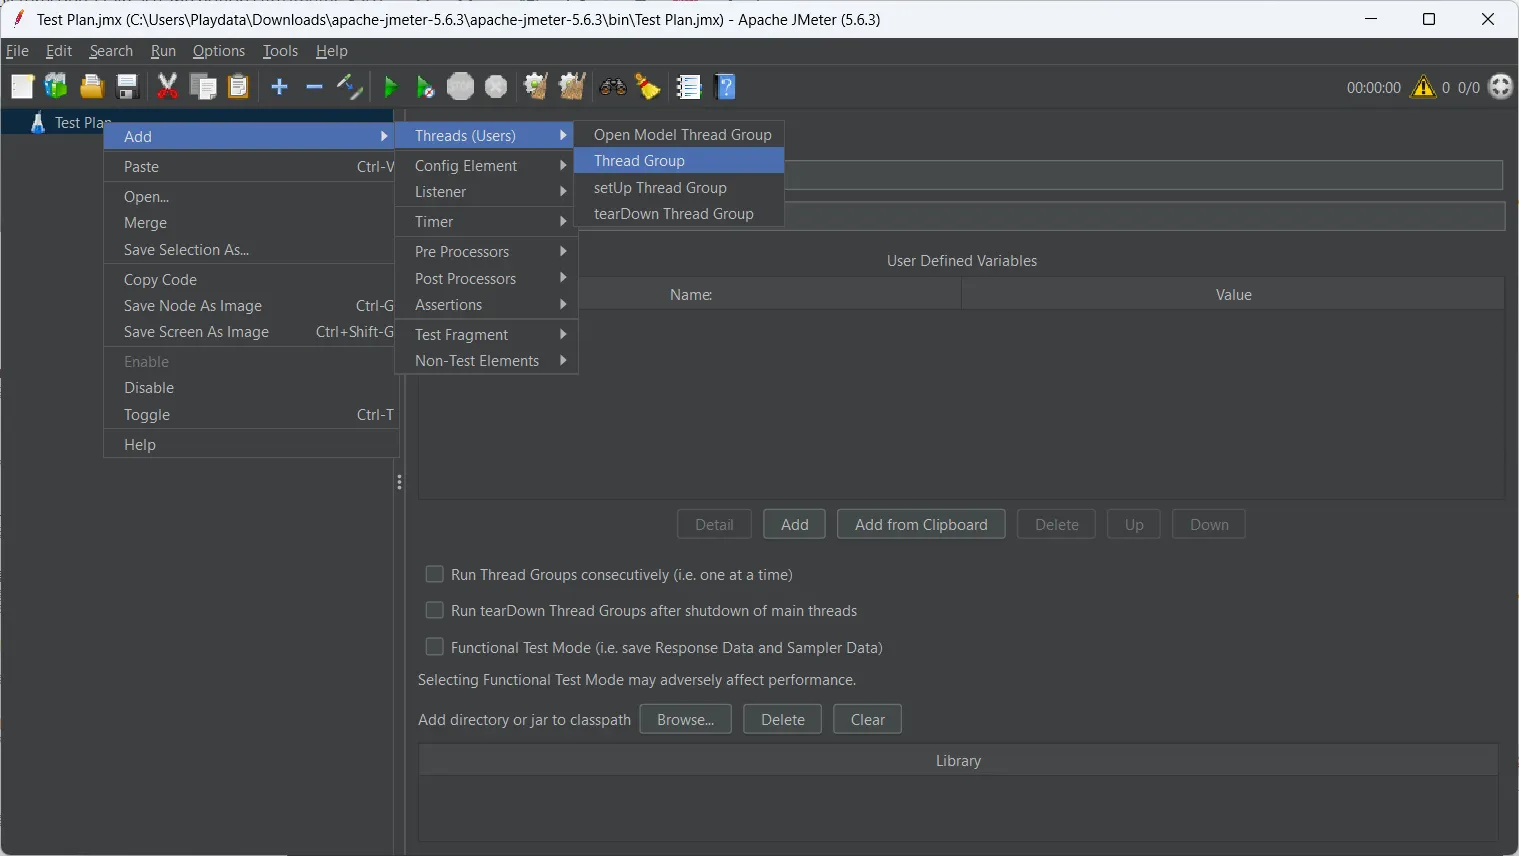Select Save Screen As Image
Image resolution: width=1519 pixels, height=856 pixels.
coord(251,332)
